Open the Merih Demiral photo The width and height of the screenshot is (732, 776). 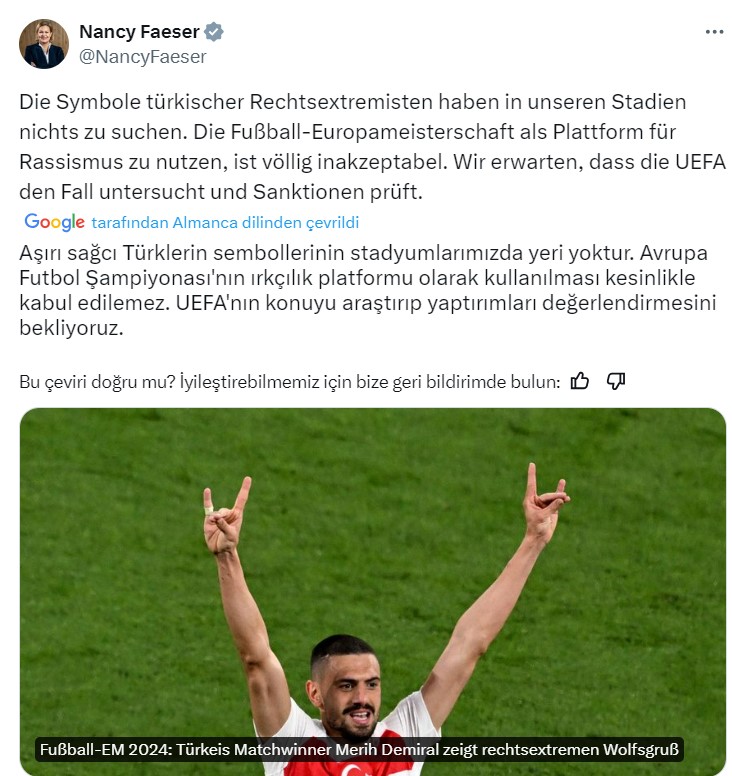click(x=373, y=591)
